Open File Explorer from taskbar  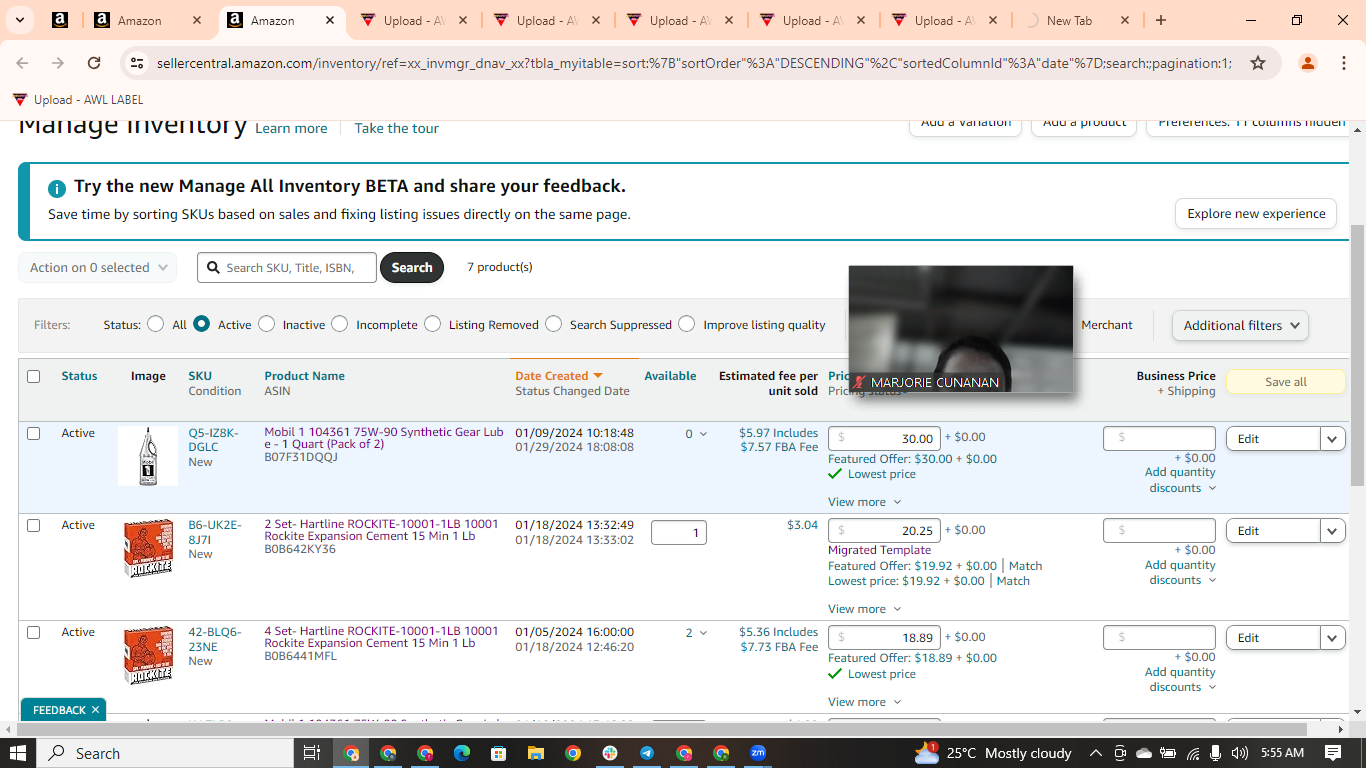[x=535, y=753]
